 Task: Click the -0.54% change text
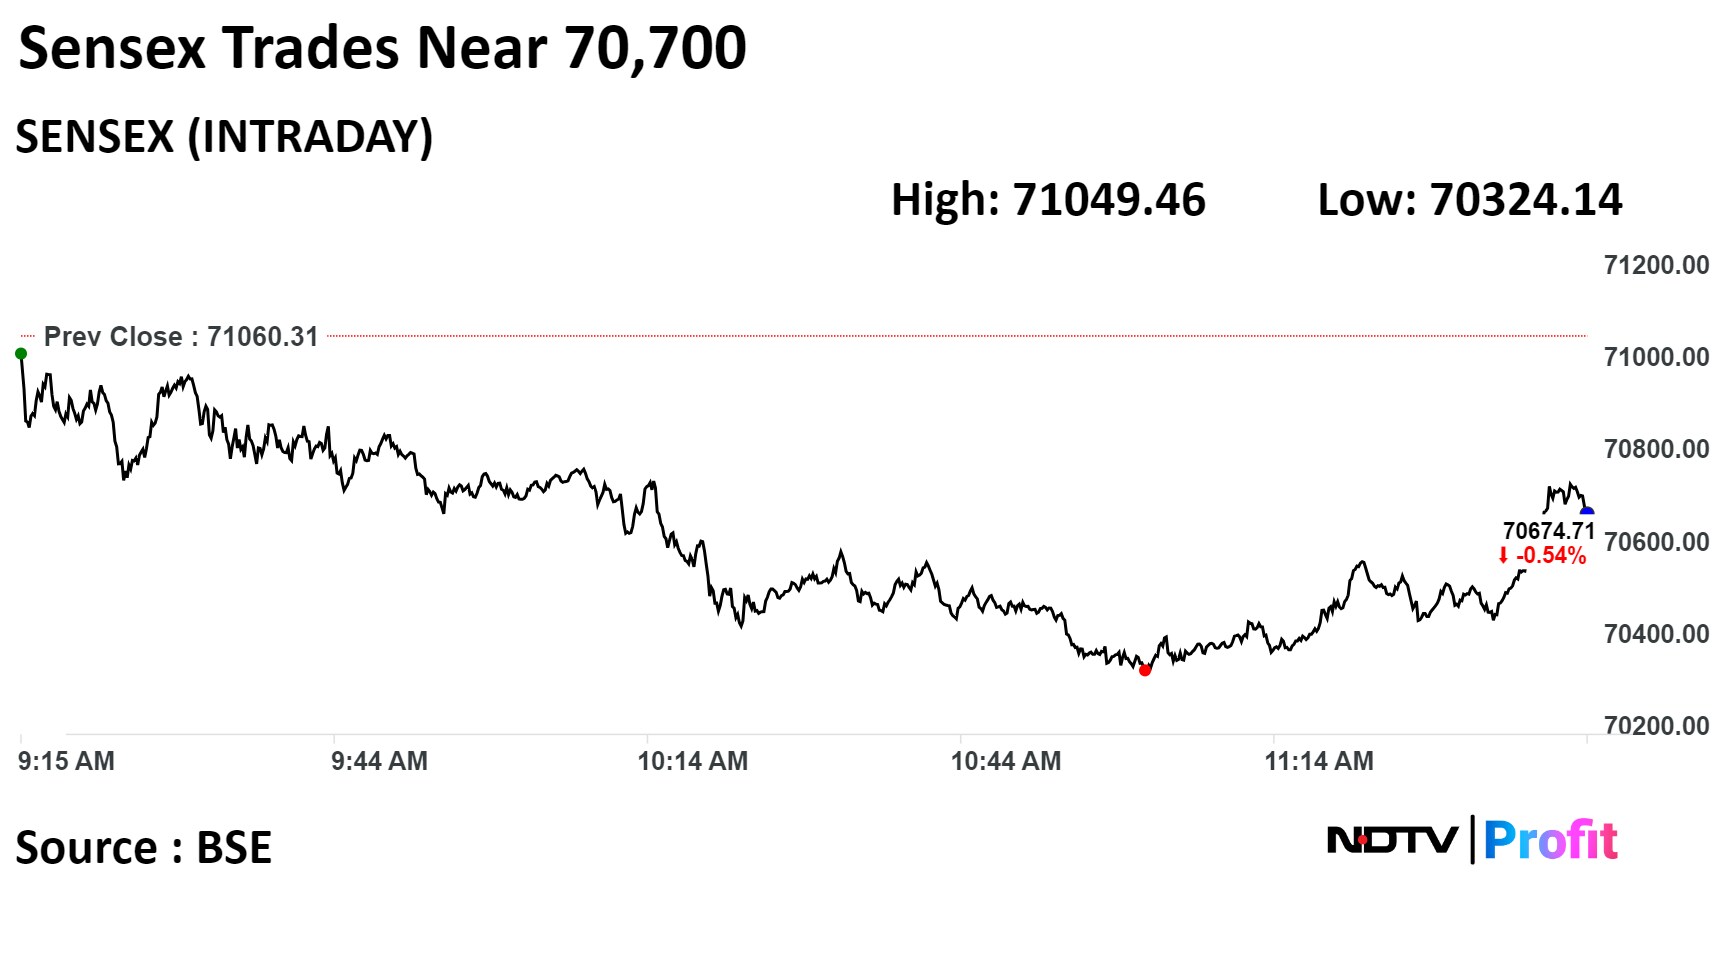1551,556
